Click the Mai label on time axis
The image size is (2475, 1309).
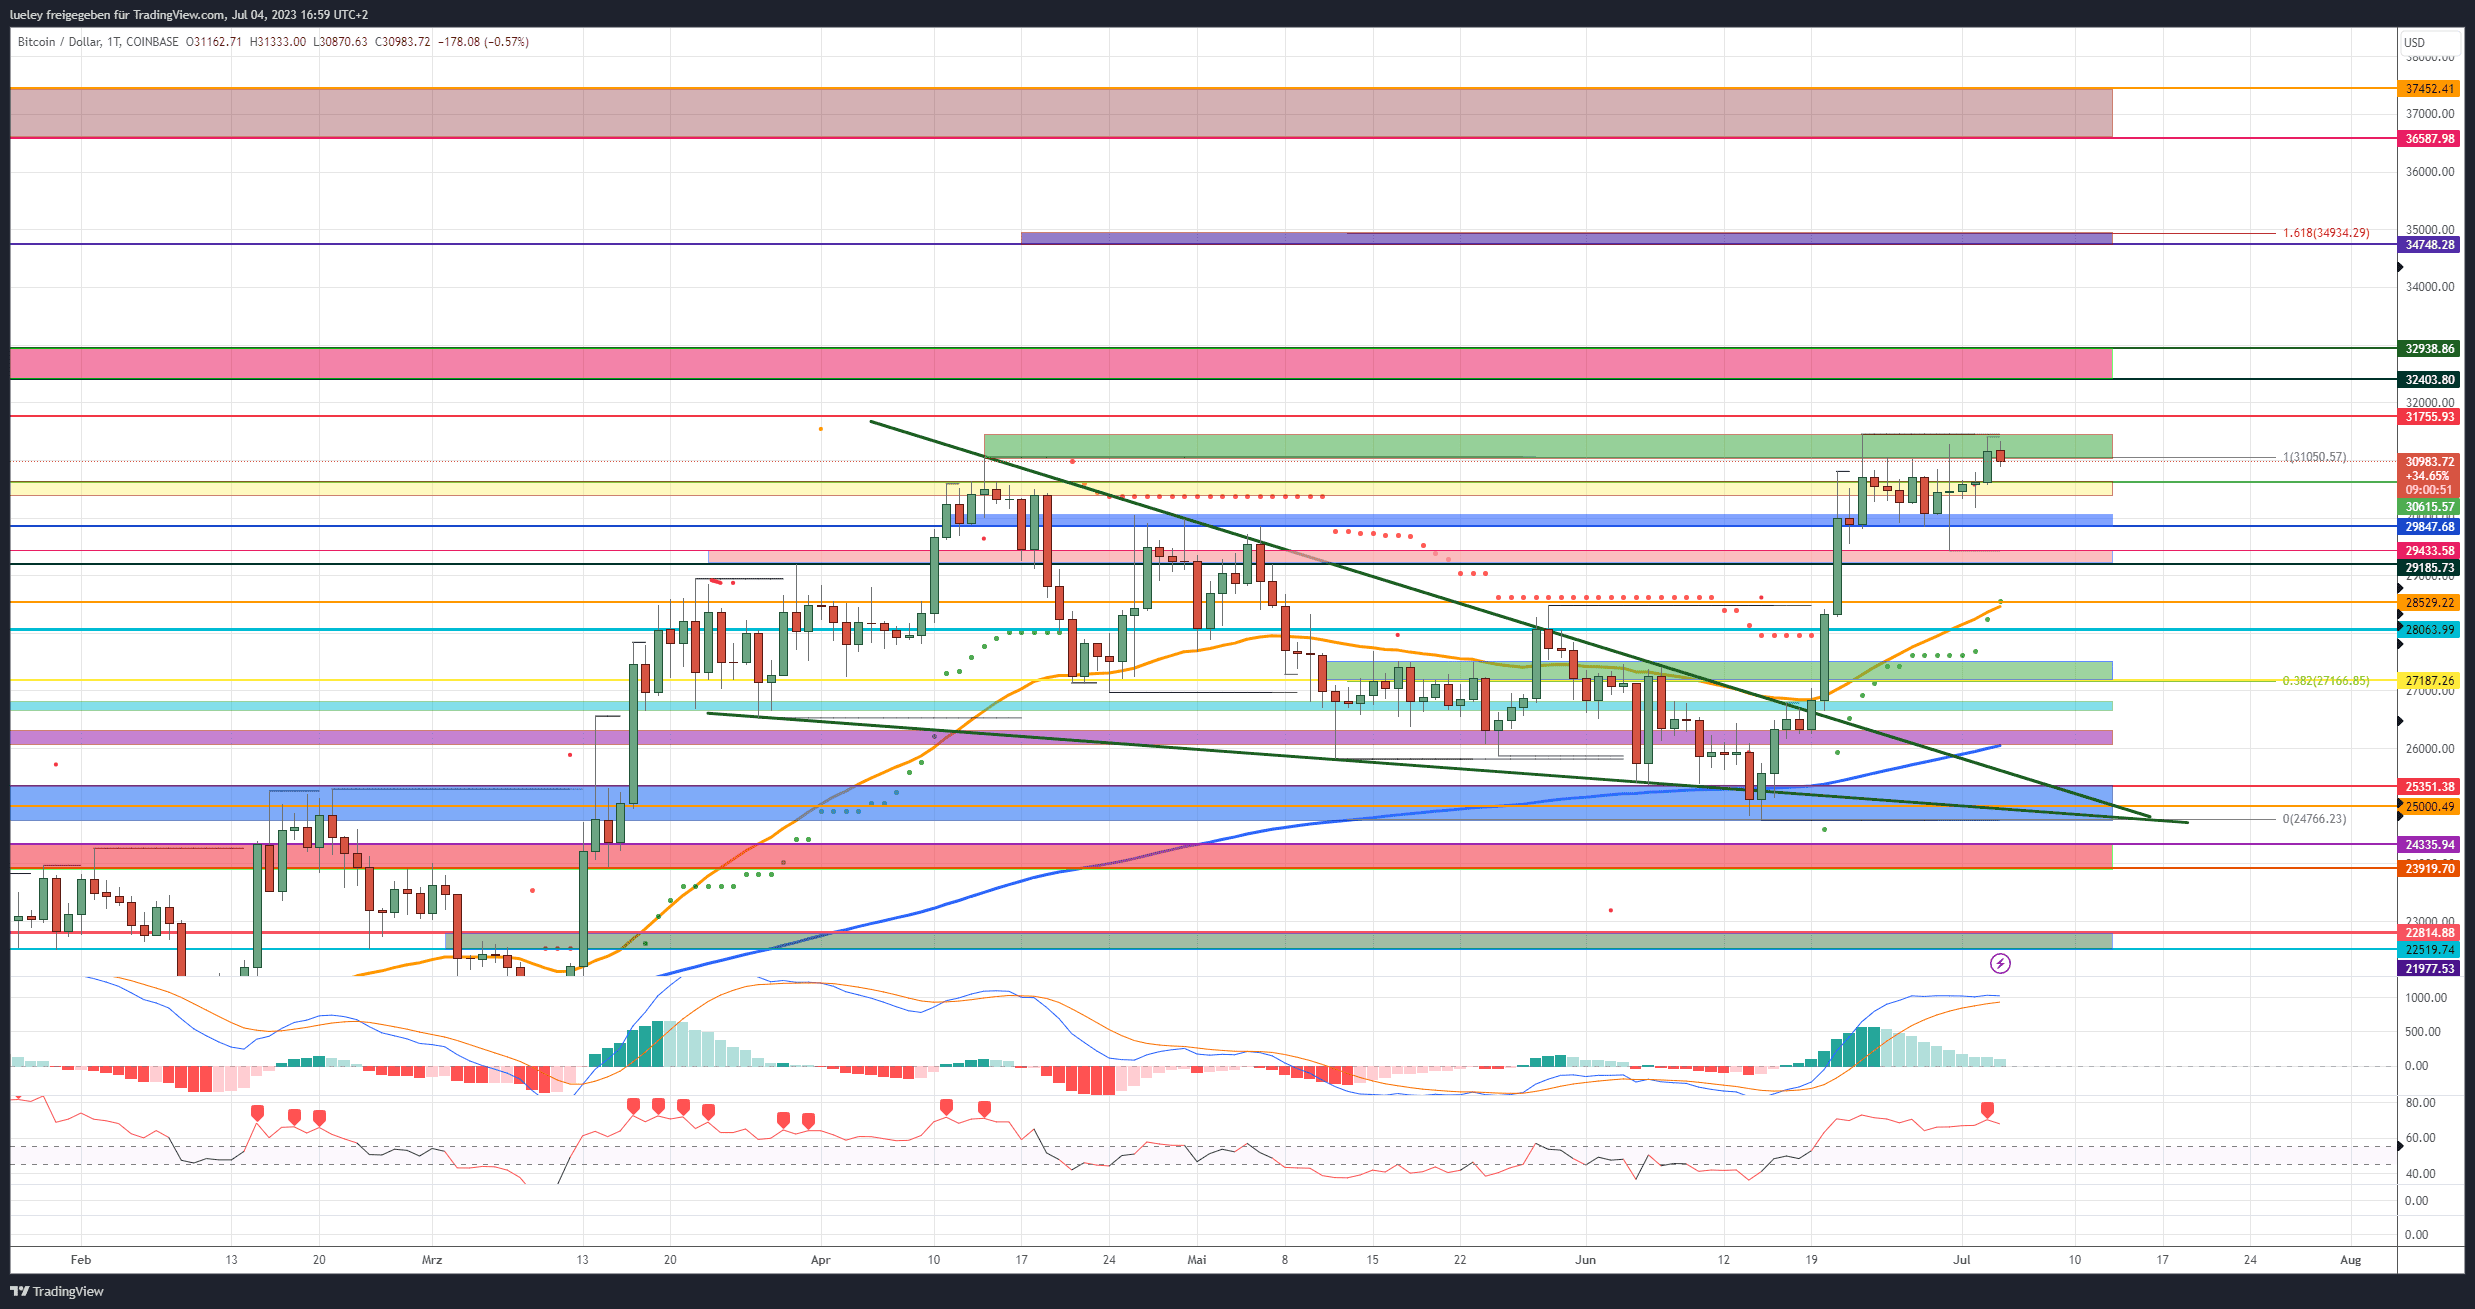click(x=1197, y=1260)
